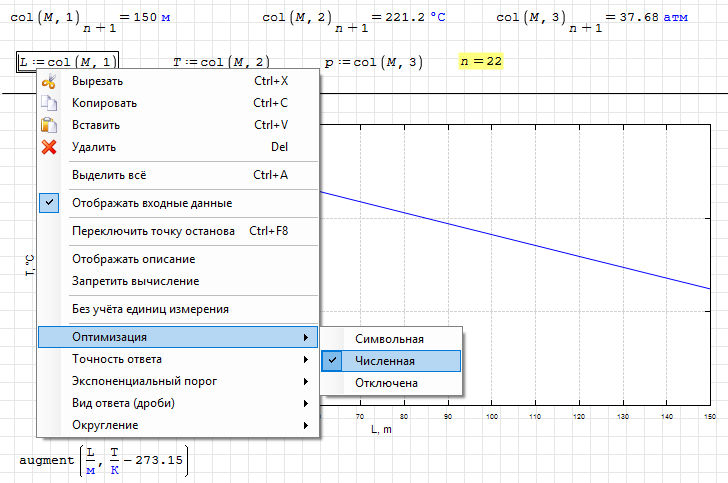Click the scissors Cut icon
728x483 pixels.
coord(48,82)
